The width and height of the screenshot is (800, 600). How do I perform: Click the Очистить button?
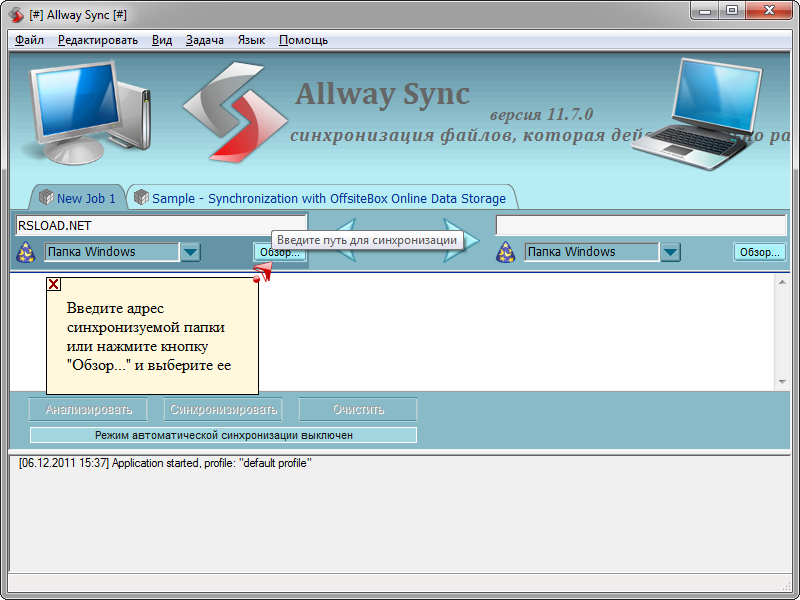click(358, 409)
